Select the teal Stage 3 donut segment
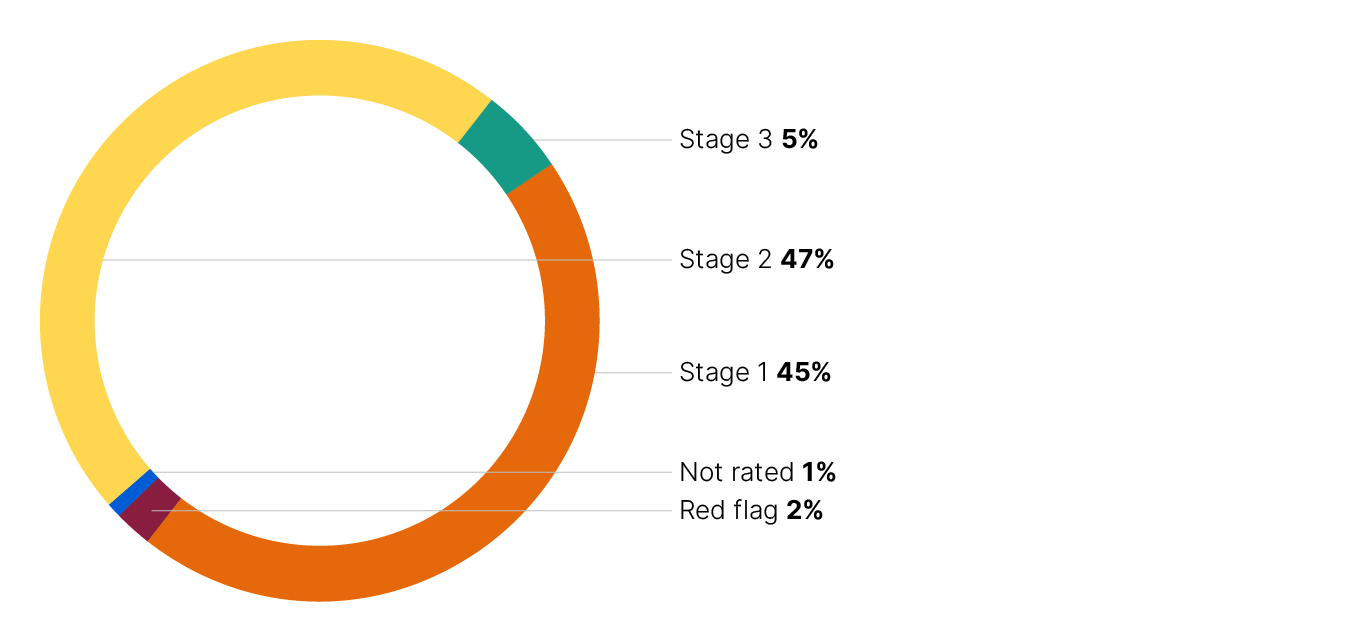The height and width of the screenshot is (640, 1360). pos(505,147)
